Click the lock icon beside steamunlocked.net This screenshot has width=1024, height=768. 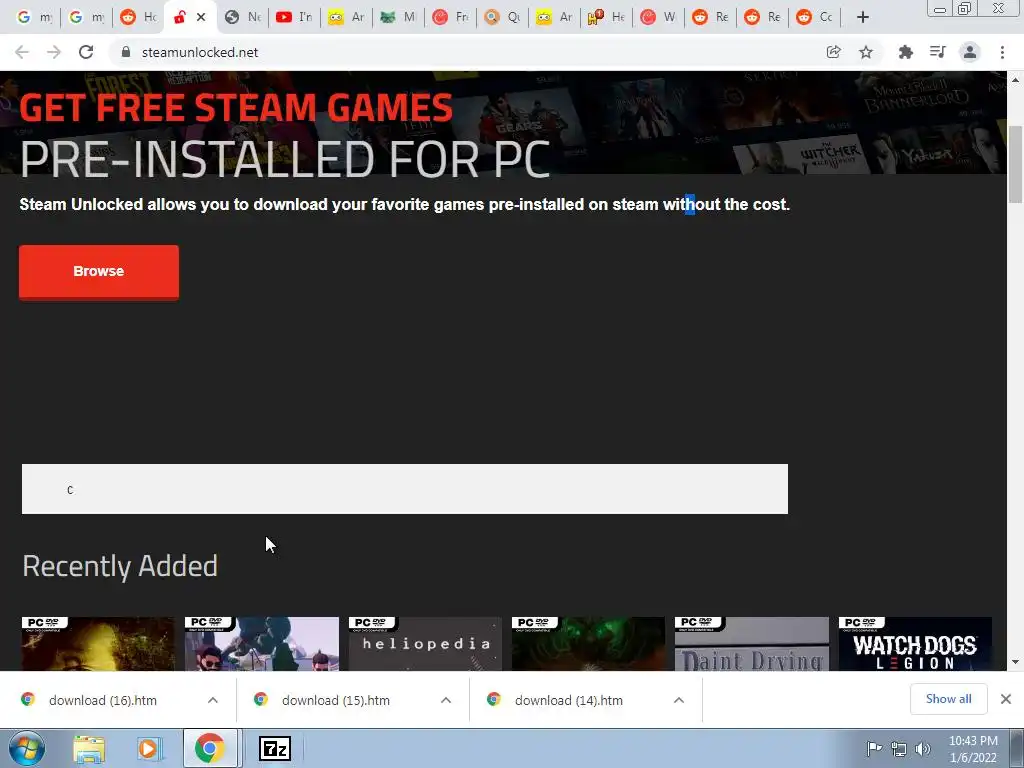[x=126, y=52]
